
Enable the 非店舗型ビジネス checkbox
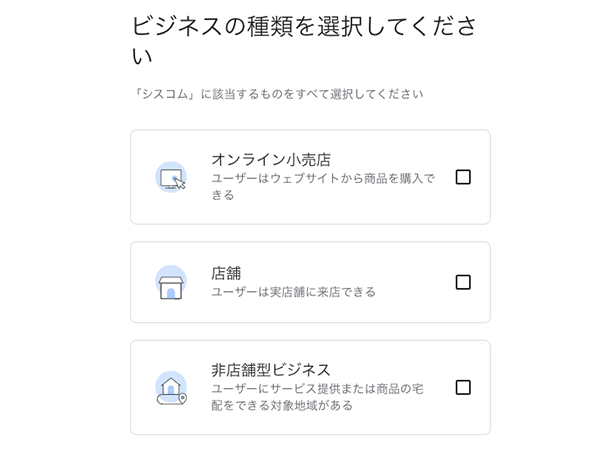[463, 387]
